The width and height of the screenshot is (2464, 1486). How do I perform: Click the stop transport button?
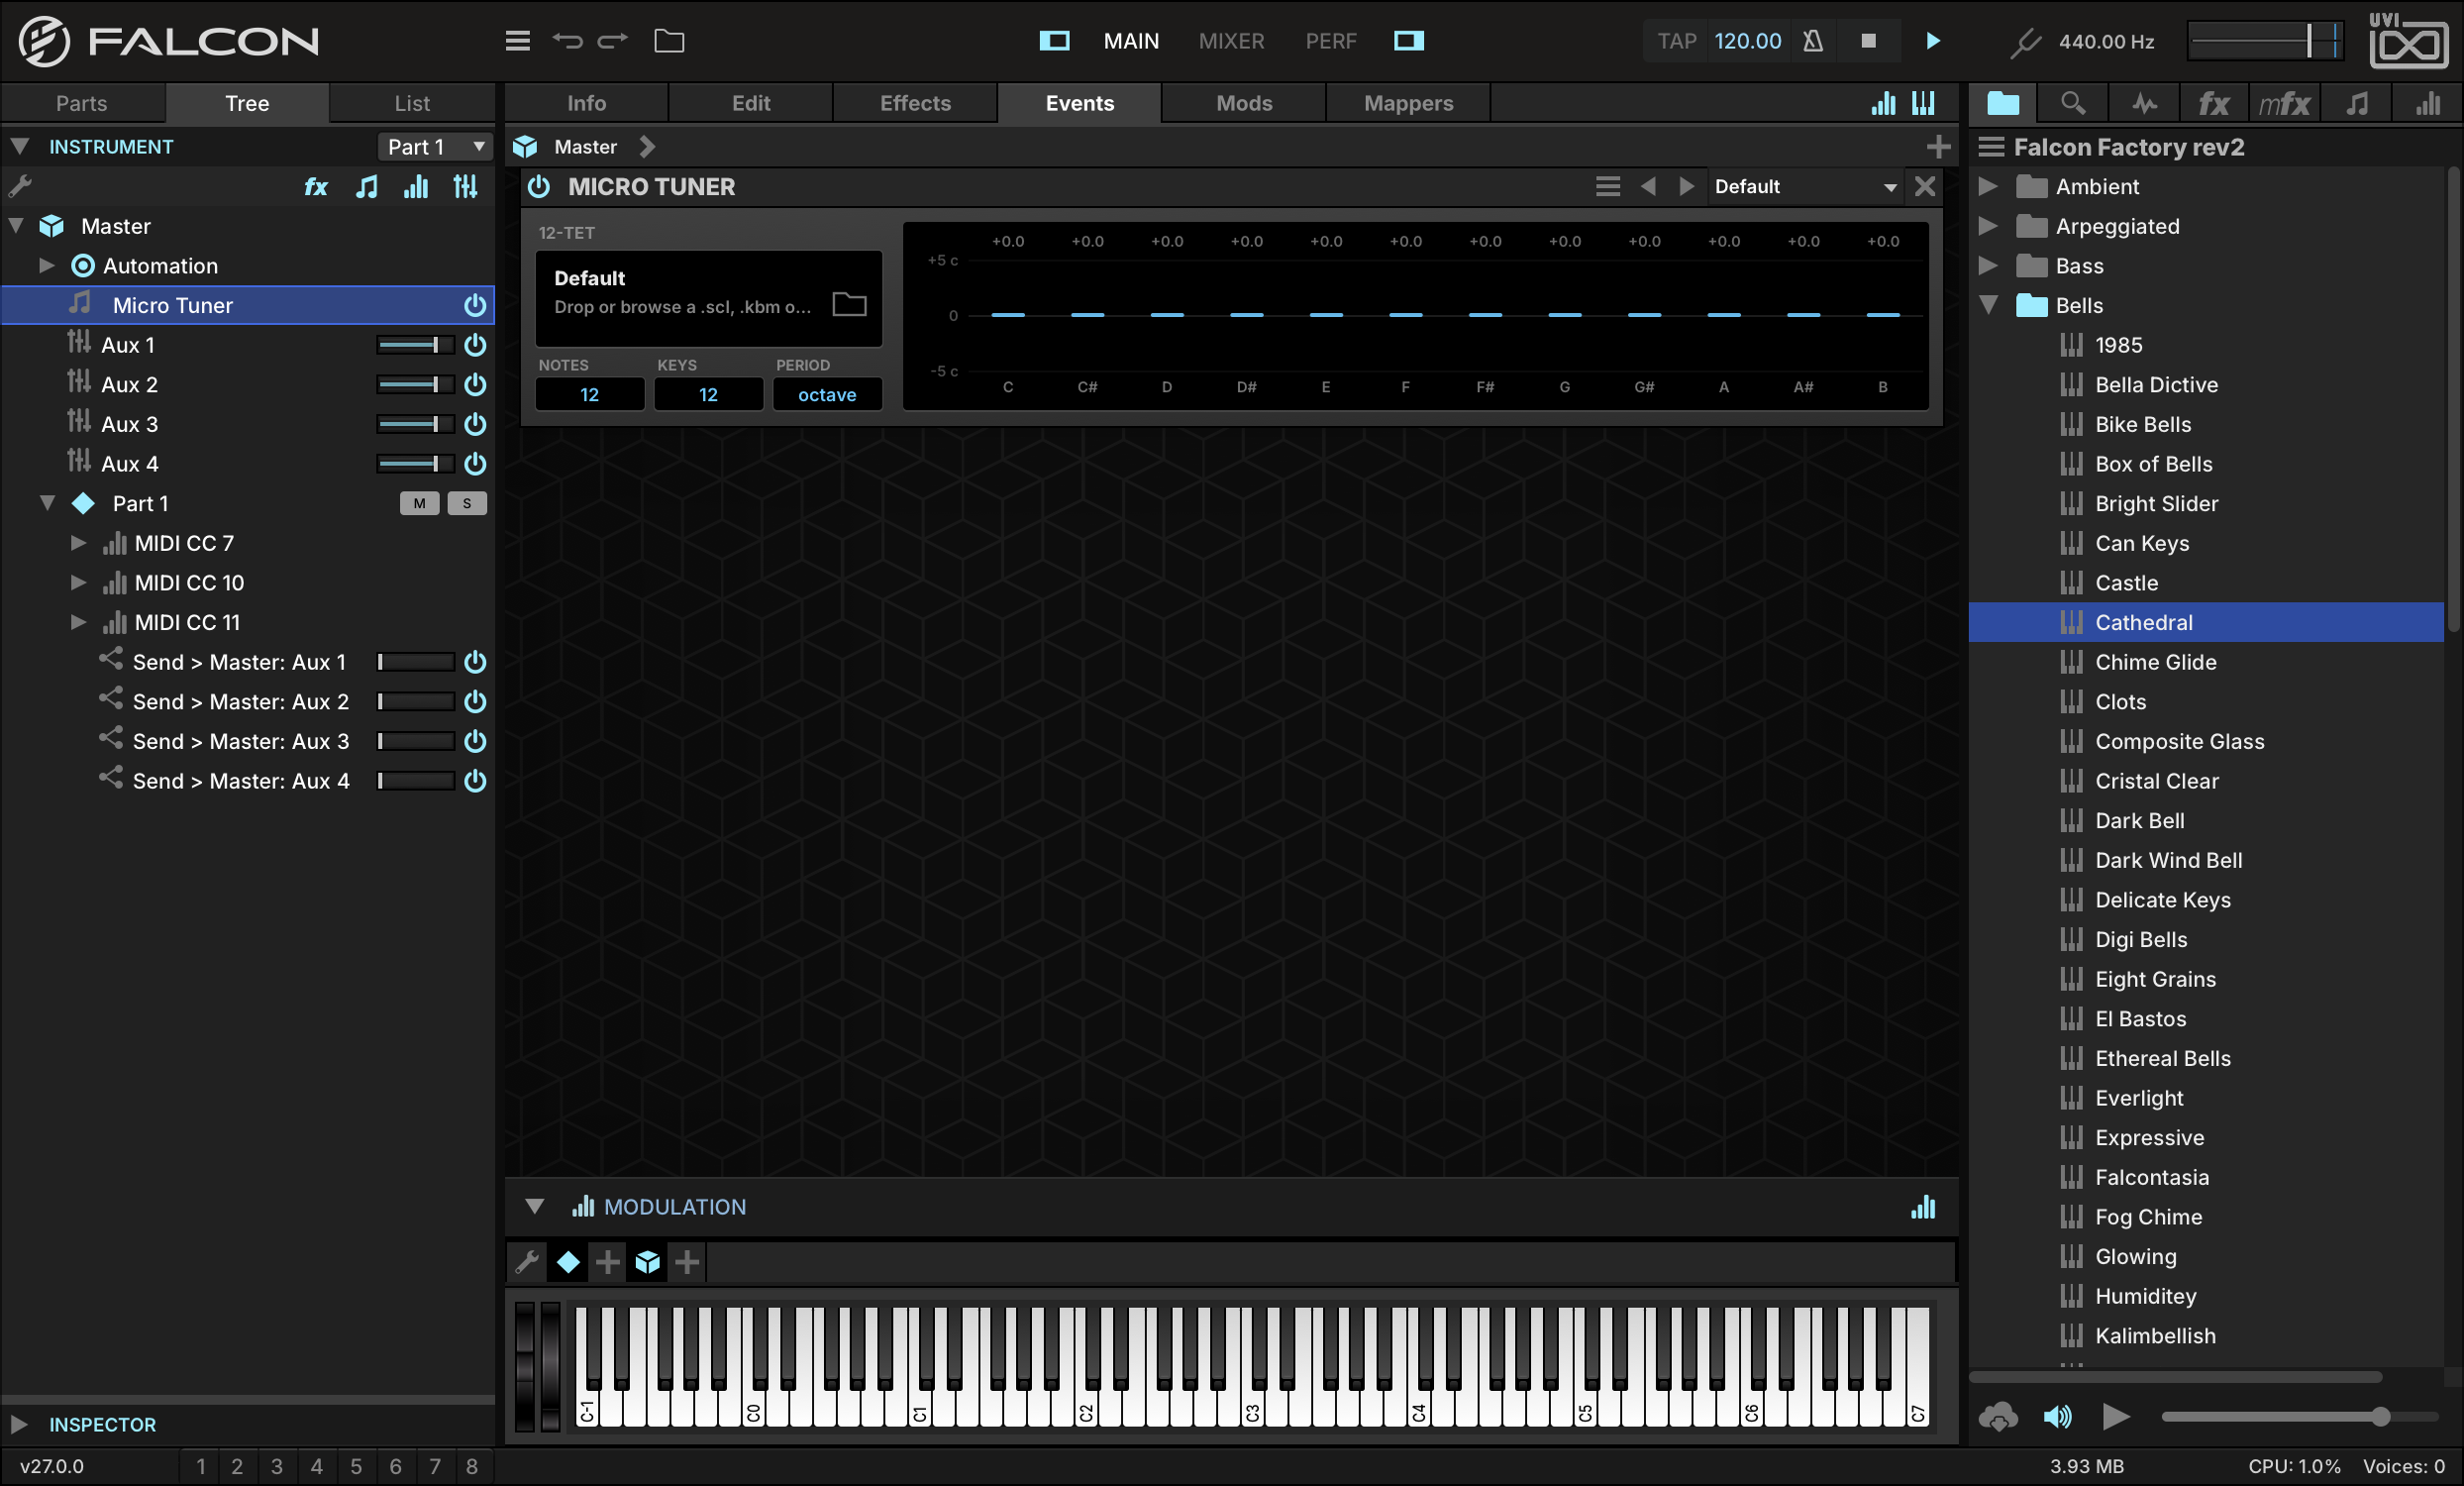pyautogui.click(x=1867, y=41)
